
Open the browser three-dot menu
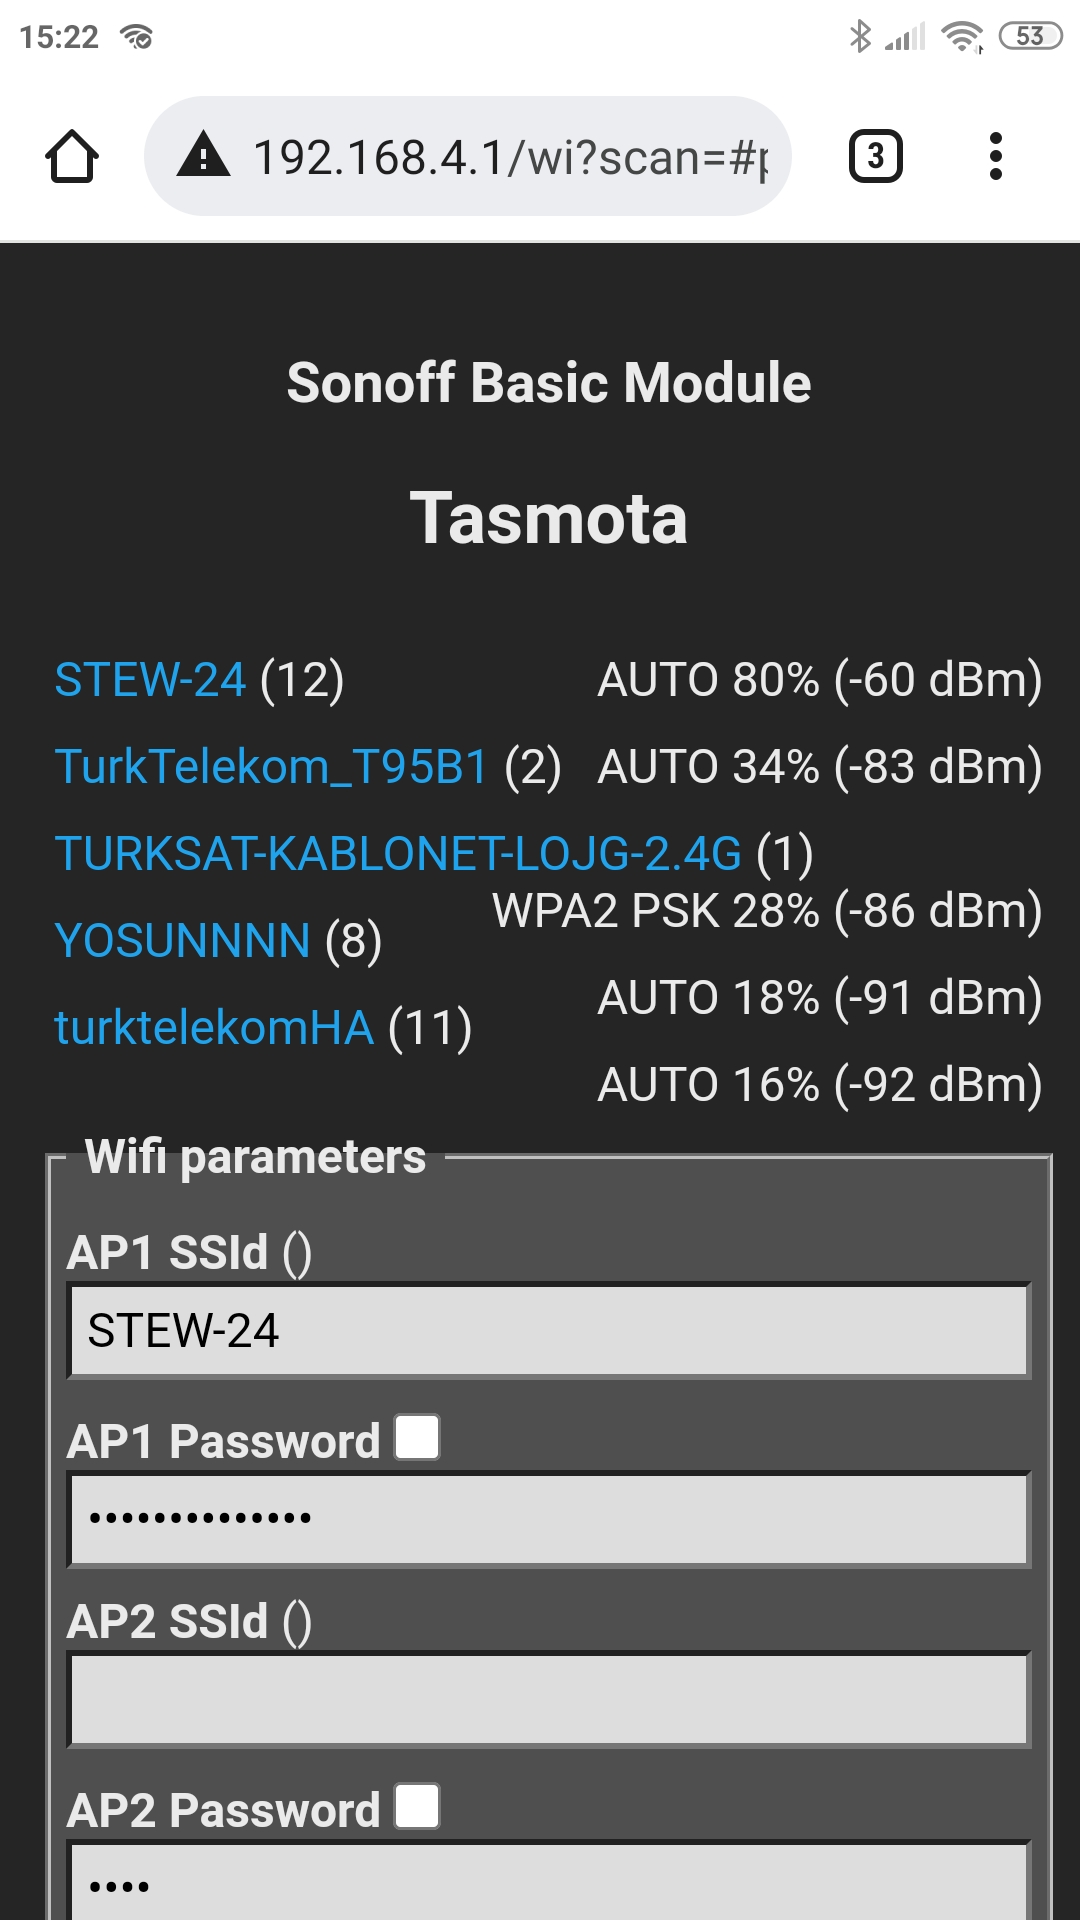point(995,156)
